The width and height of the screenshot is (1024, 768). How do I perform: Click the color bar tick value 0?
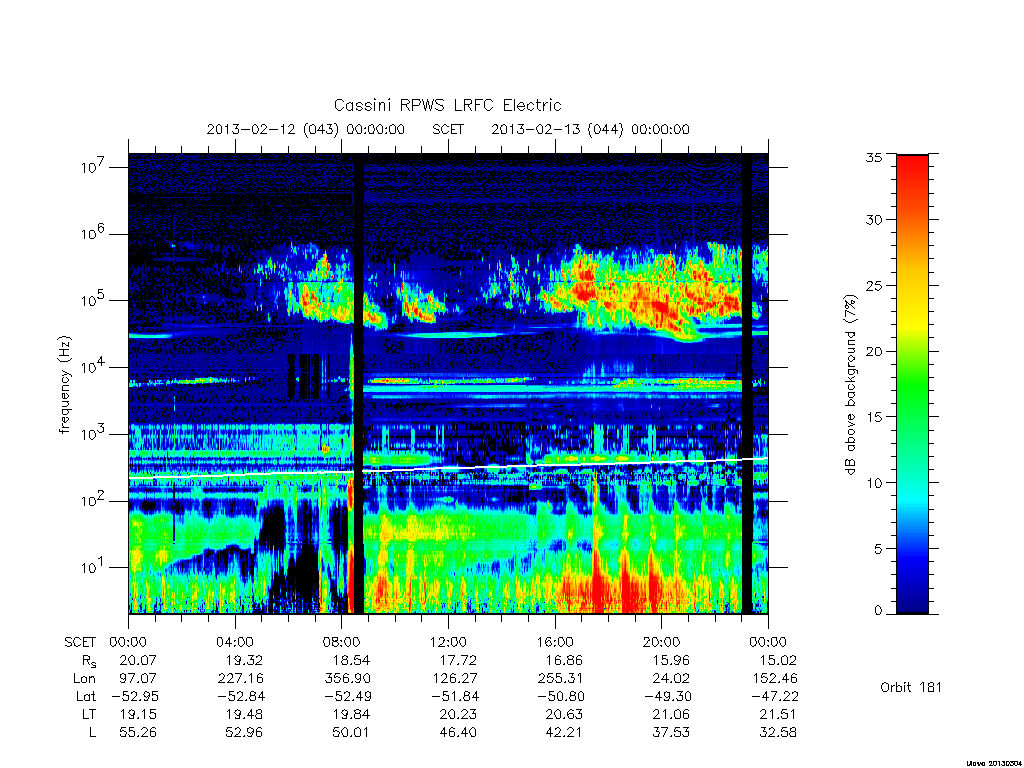click(x=878, y=611)
